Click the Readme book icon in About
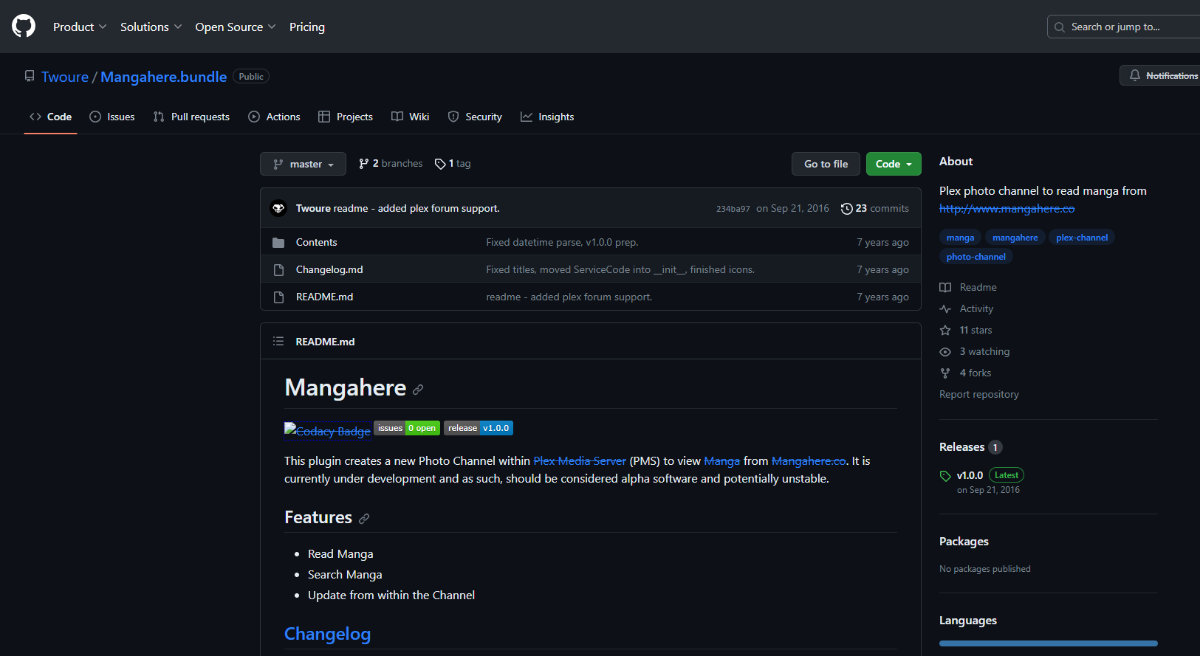Viewport: 1200px width, 656px height. pos(945,287)
